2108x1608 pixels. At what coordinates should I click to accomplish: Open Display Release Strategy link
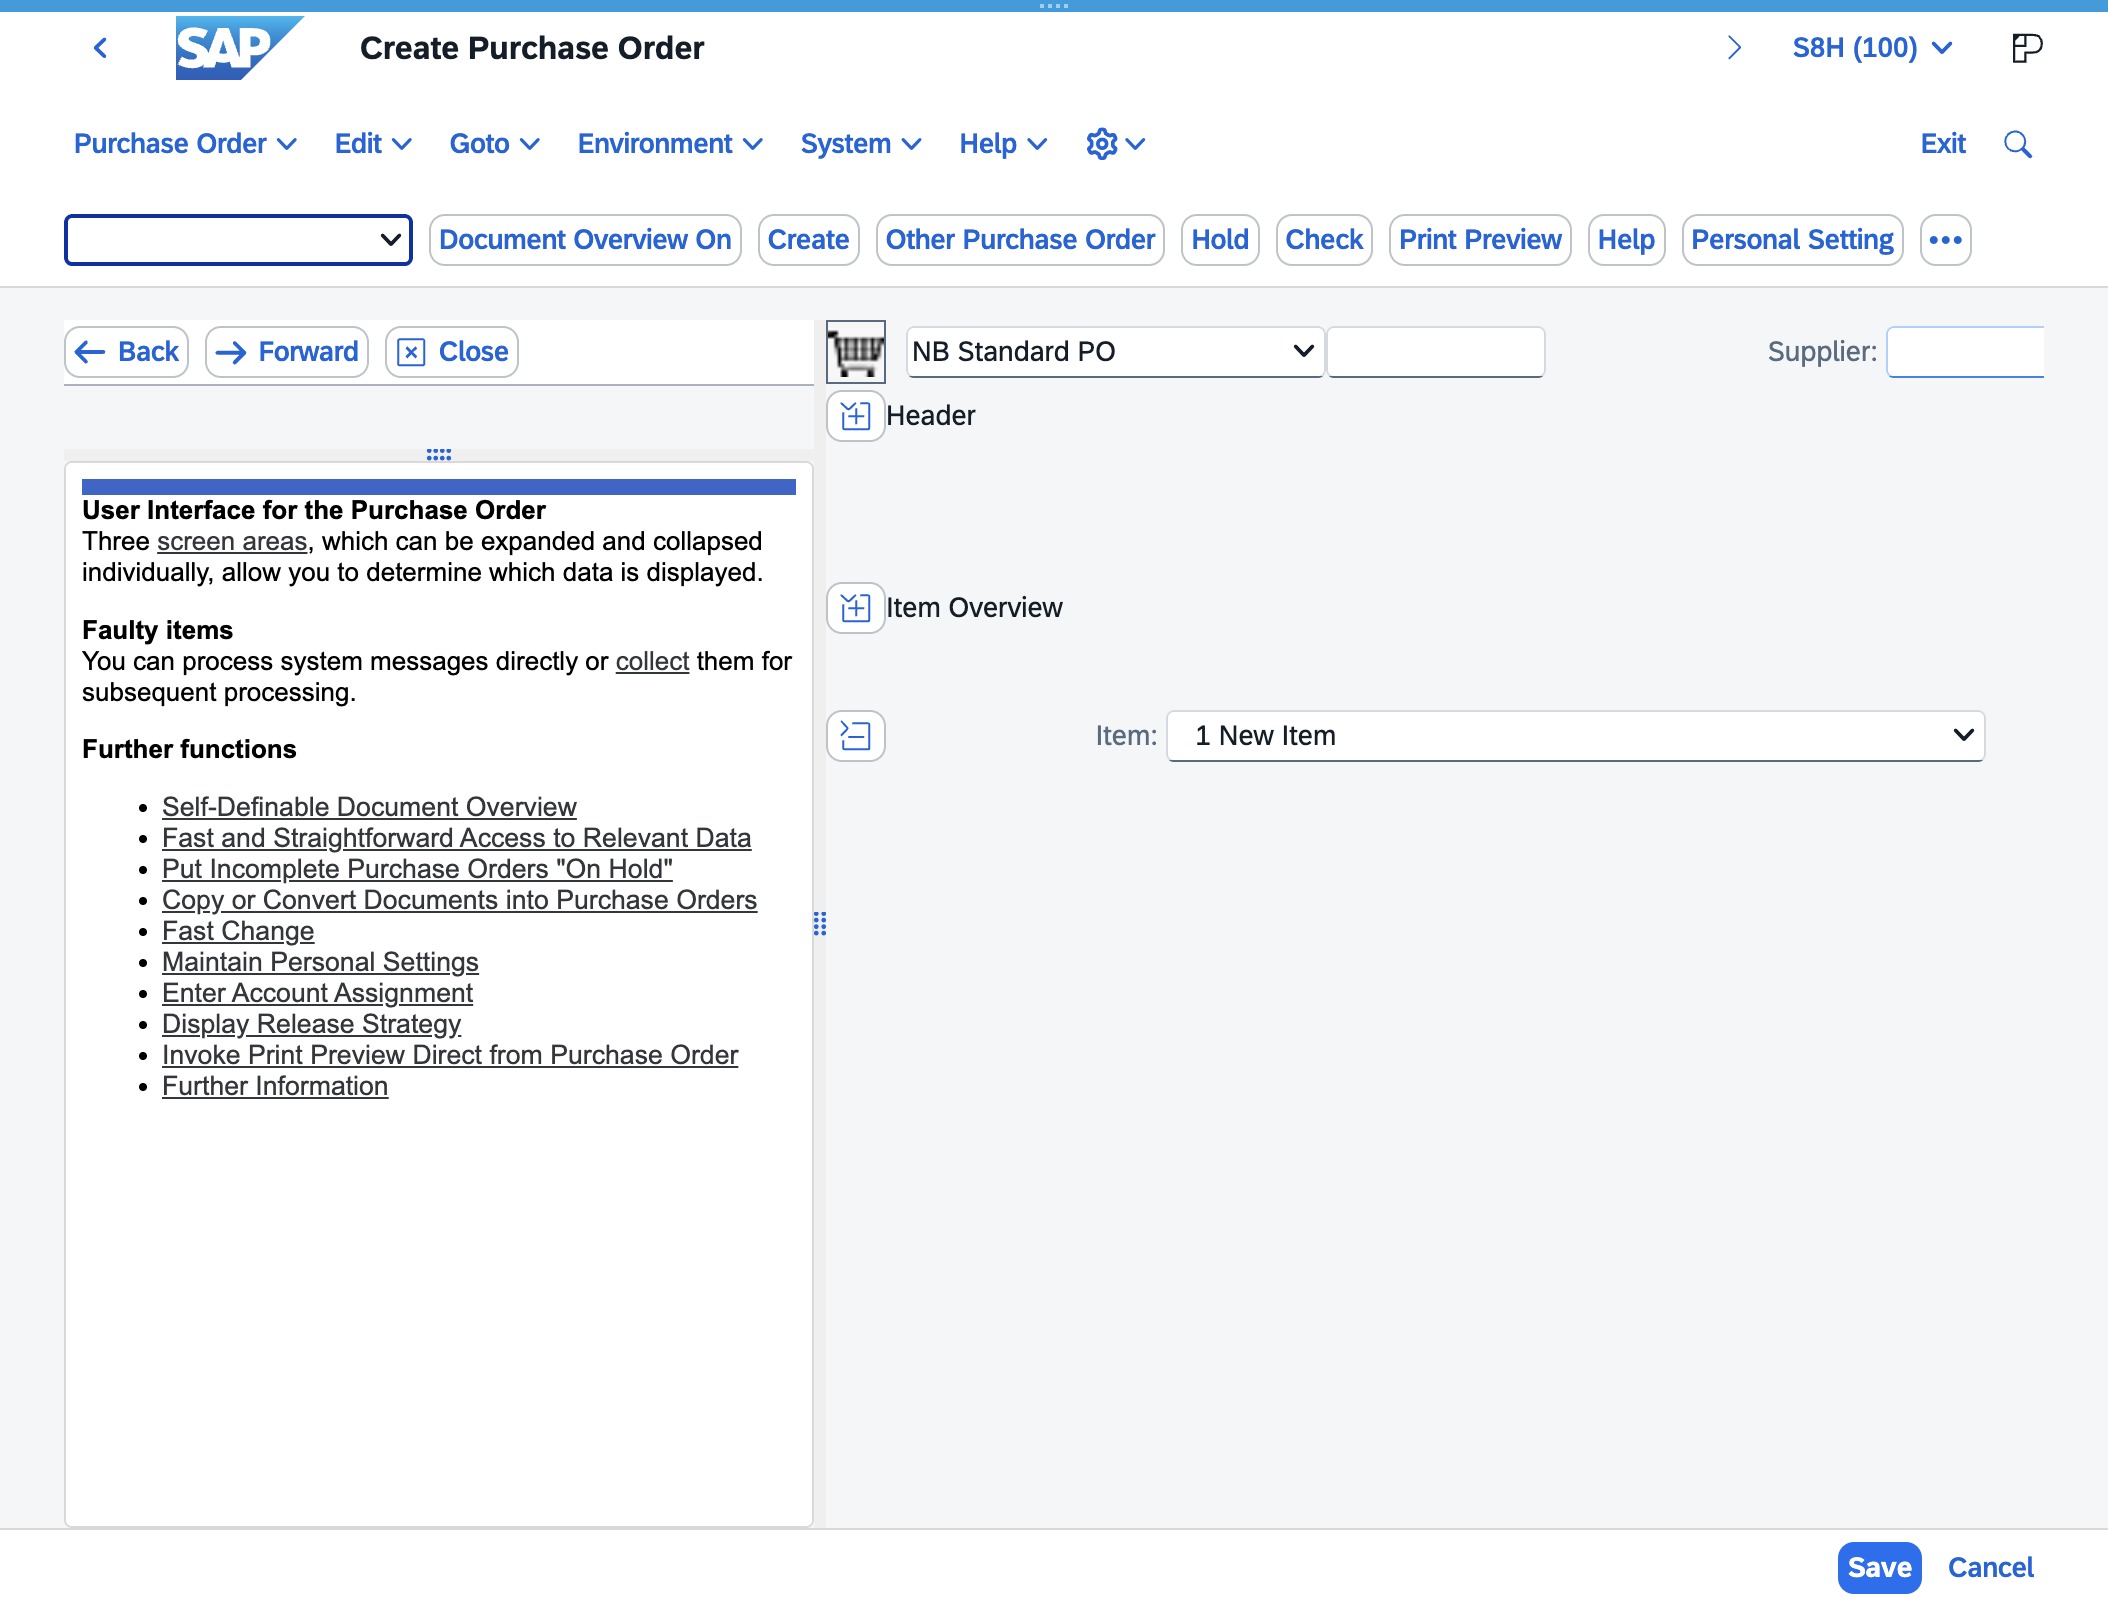click(x=311, y=1024)
